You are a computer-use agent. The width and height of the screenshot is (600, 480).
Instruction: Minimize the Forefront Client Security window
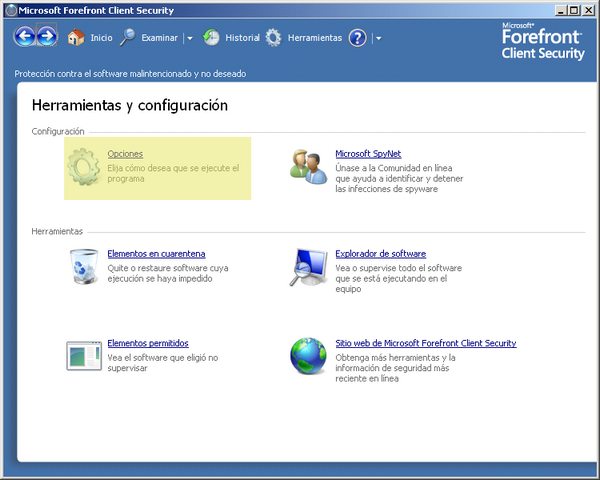(560, 10)
